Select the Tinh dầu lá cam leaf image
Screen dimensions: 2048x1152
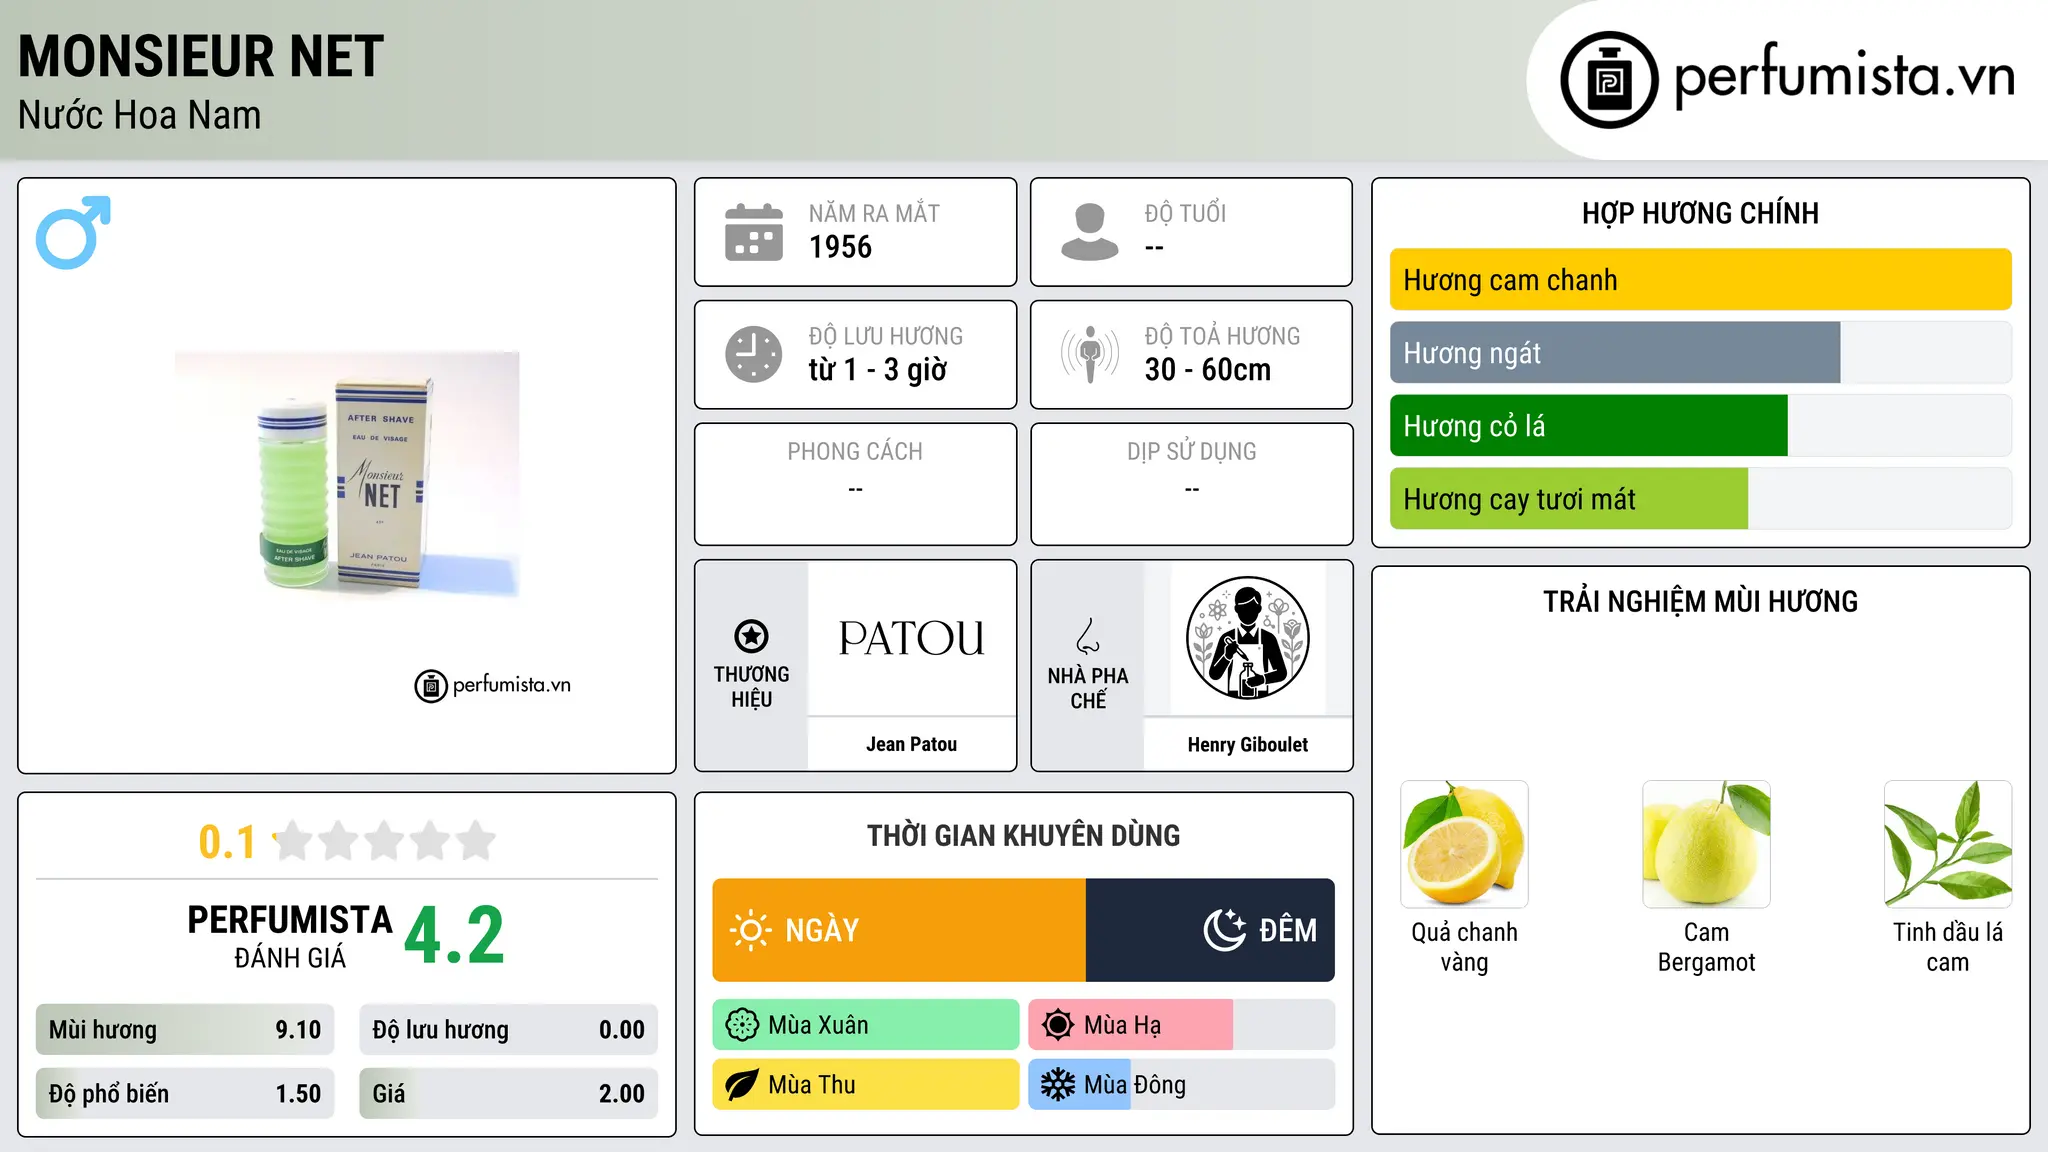click(1948, 844)
